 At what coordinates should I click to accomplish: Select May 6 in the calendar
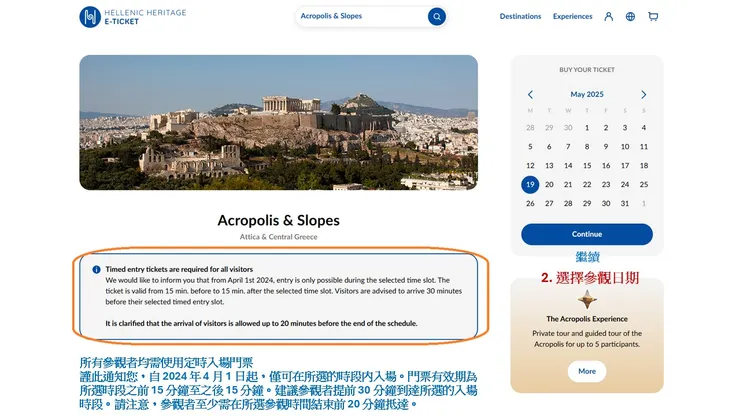[x=549, y=147]
